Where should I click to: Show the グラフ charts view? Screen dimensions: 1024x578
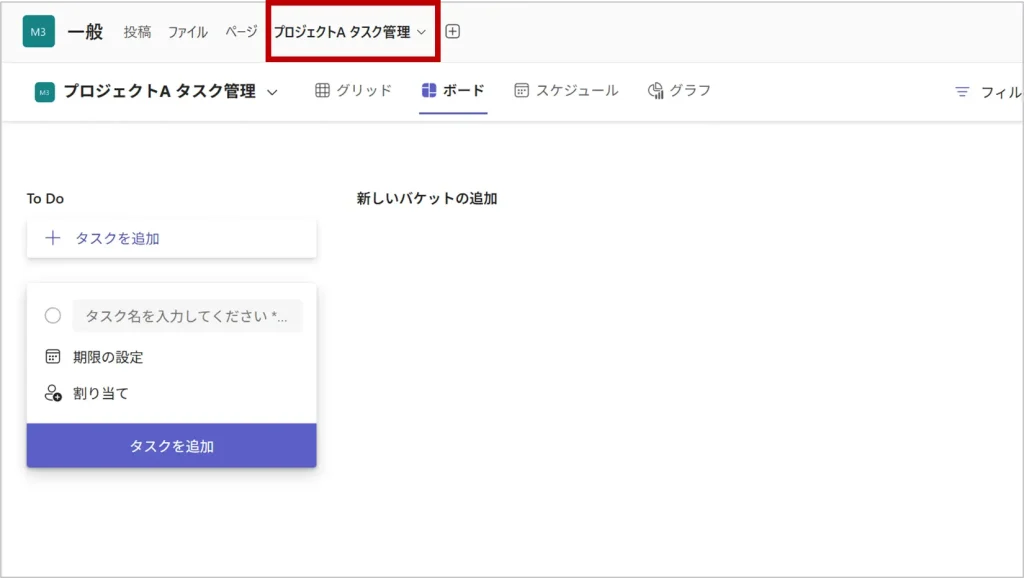coord(679,91)
